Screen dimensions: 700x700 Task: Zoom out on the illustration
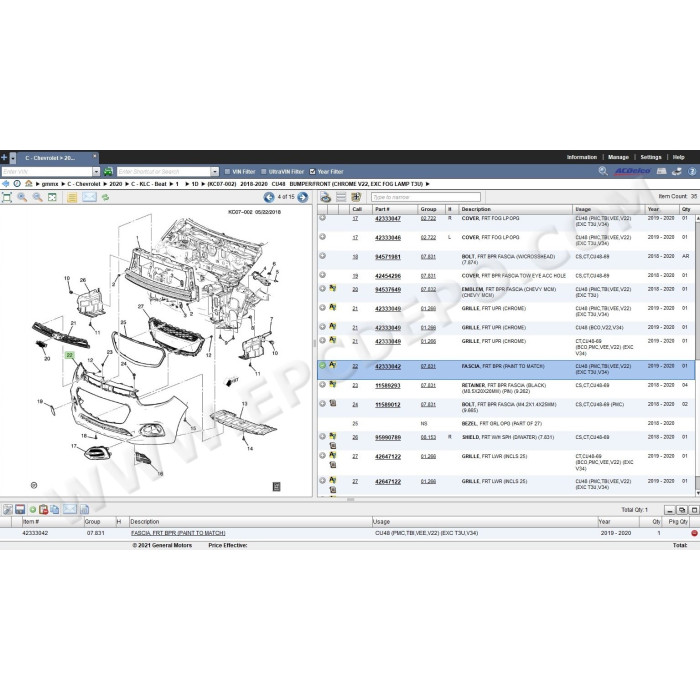pyautogui.click(x=38, y=197)
